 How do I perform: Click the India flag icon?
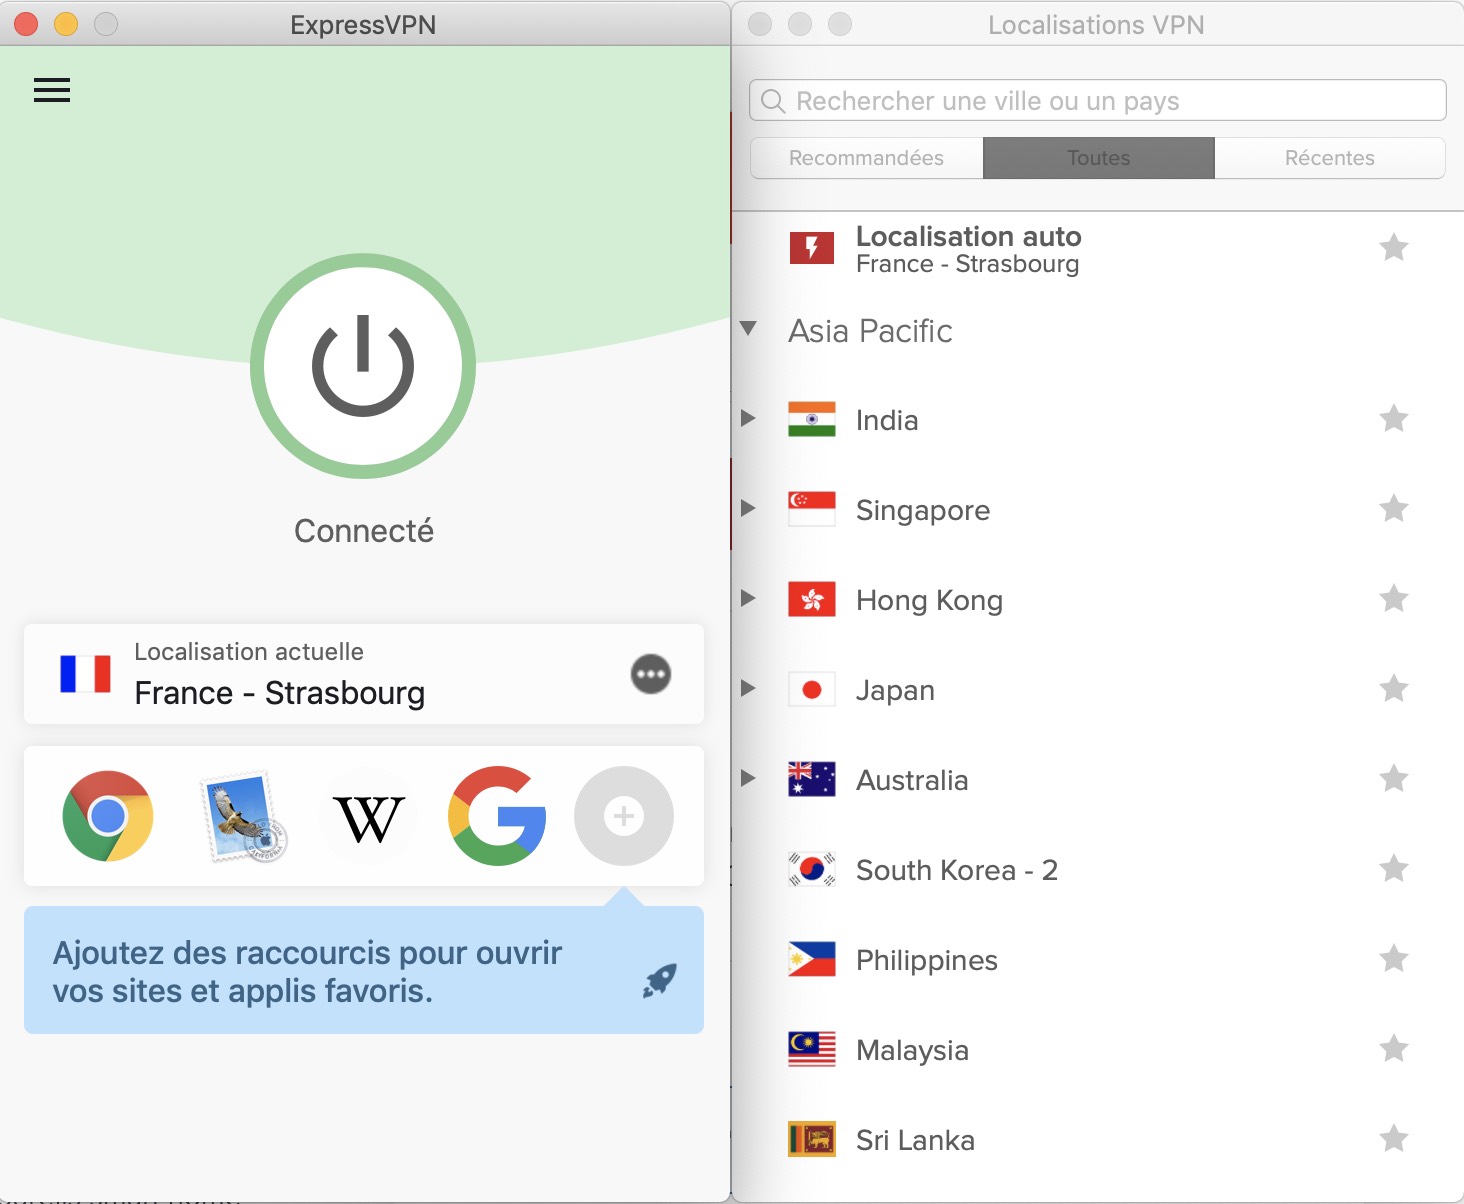coord(812,419)
